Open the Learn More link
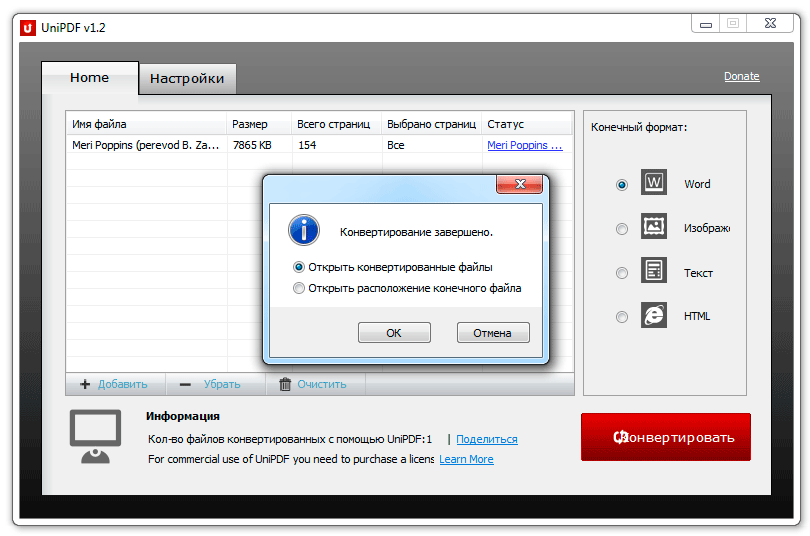This screenshot has height=536, width=810. click(x=466, y=459)
